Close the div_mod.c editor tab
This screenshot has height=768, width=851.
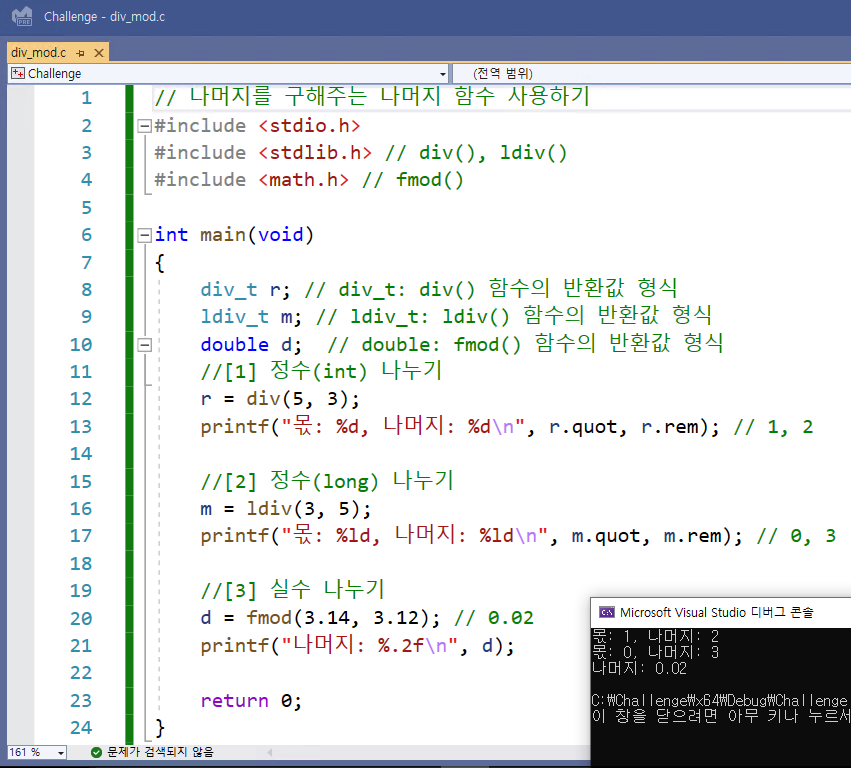(x=98, y=52)
